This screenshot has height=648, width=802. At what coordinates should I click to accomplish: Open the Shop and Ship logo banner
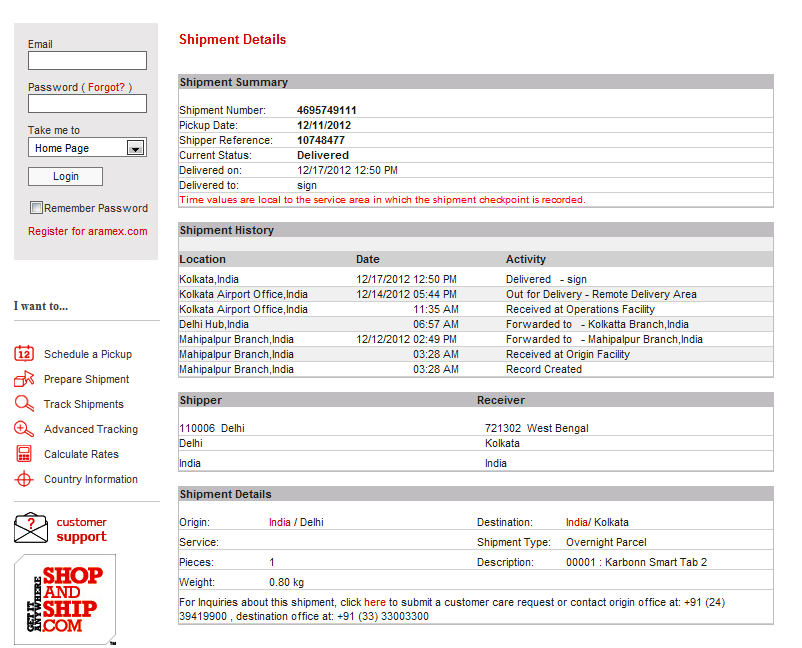pos(65,599)
